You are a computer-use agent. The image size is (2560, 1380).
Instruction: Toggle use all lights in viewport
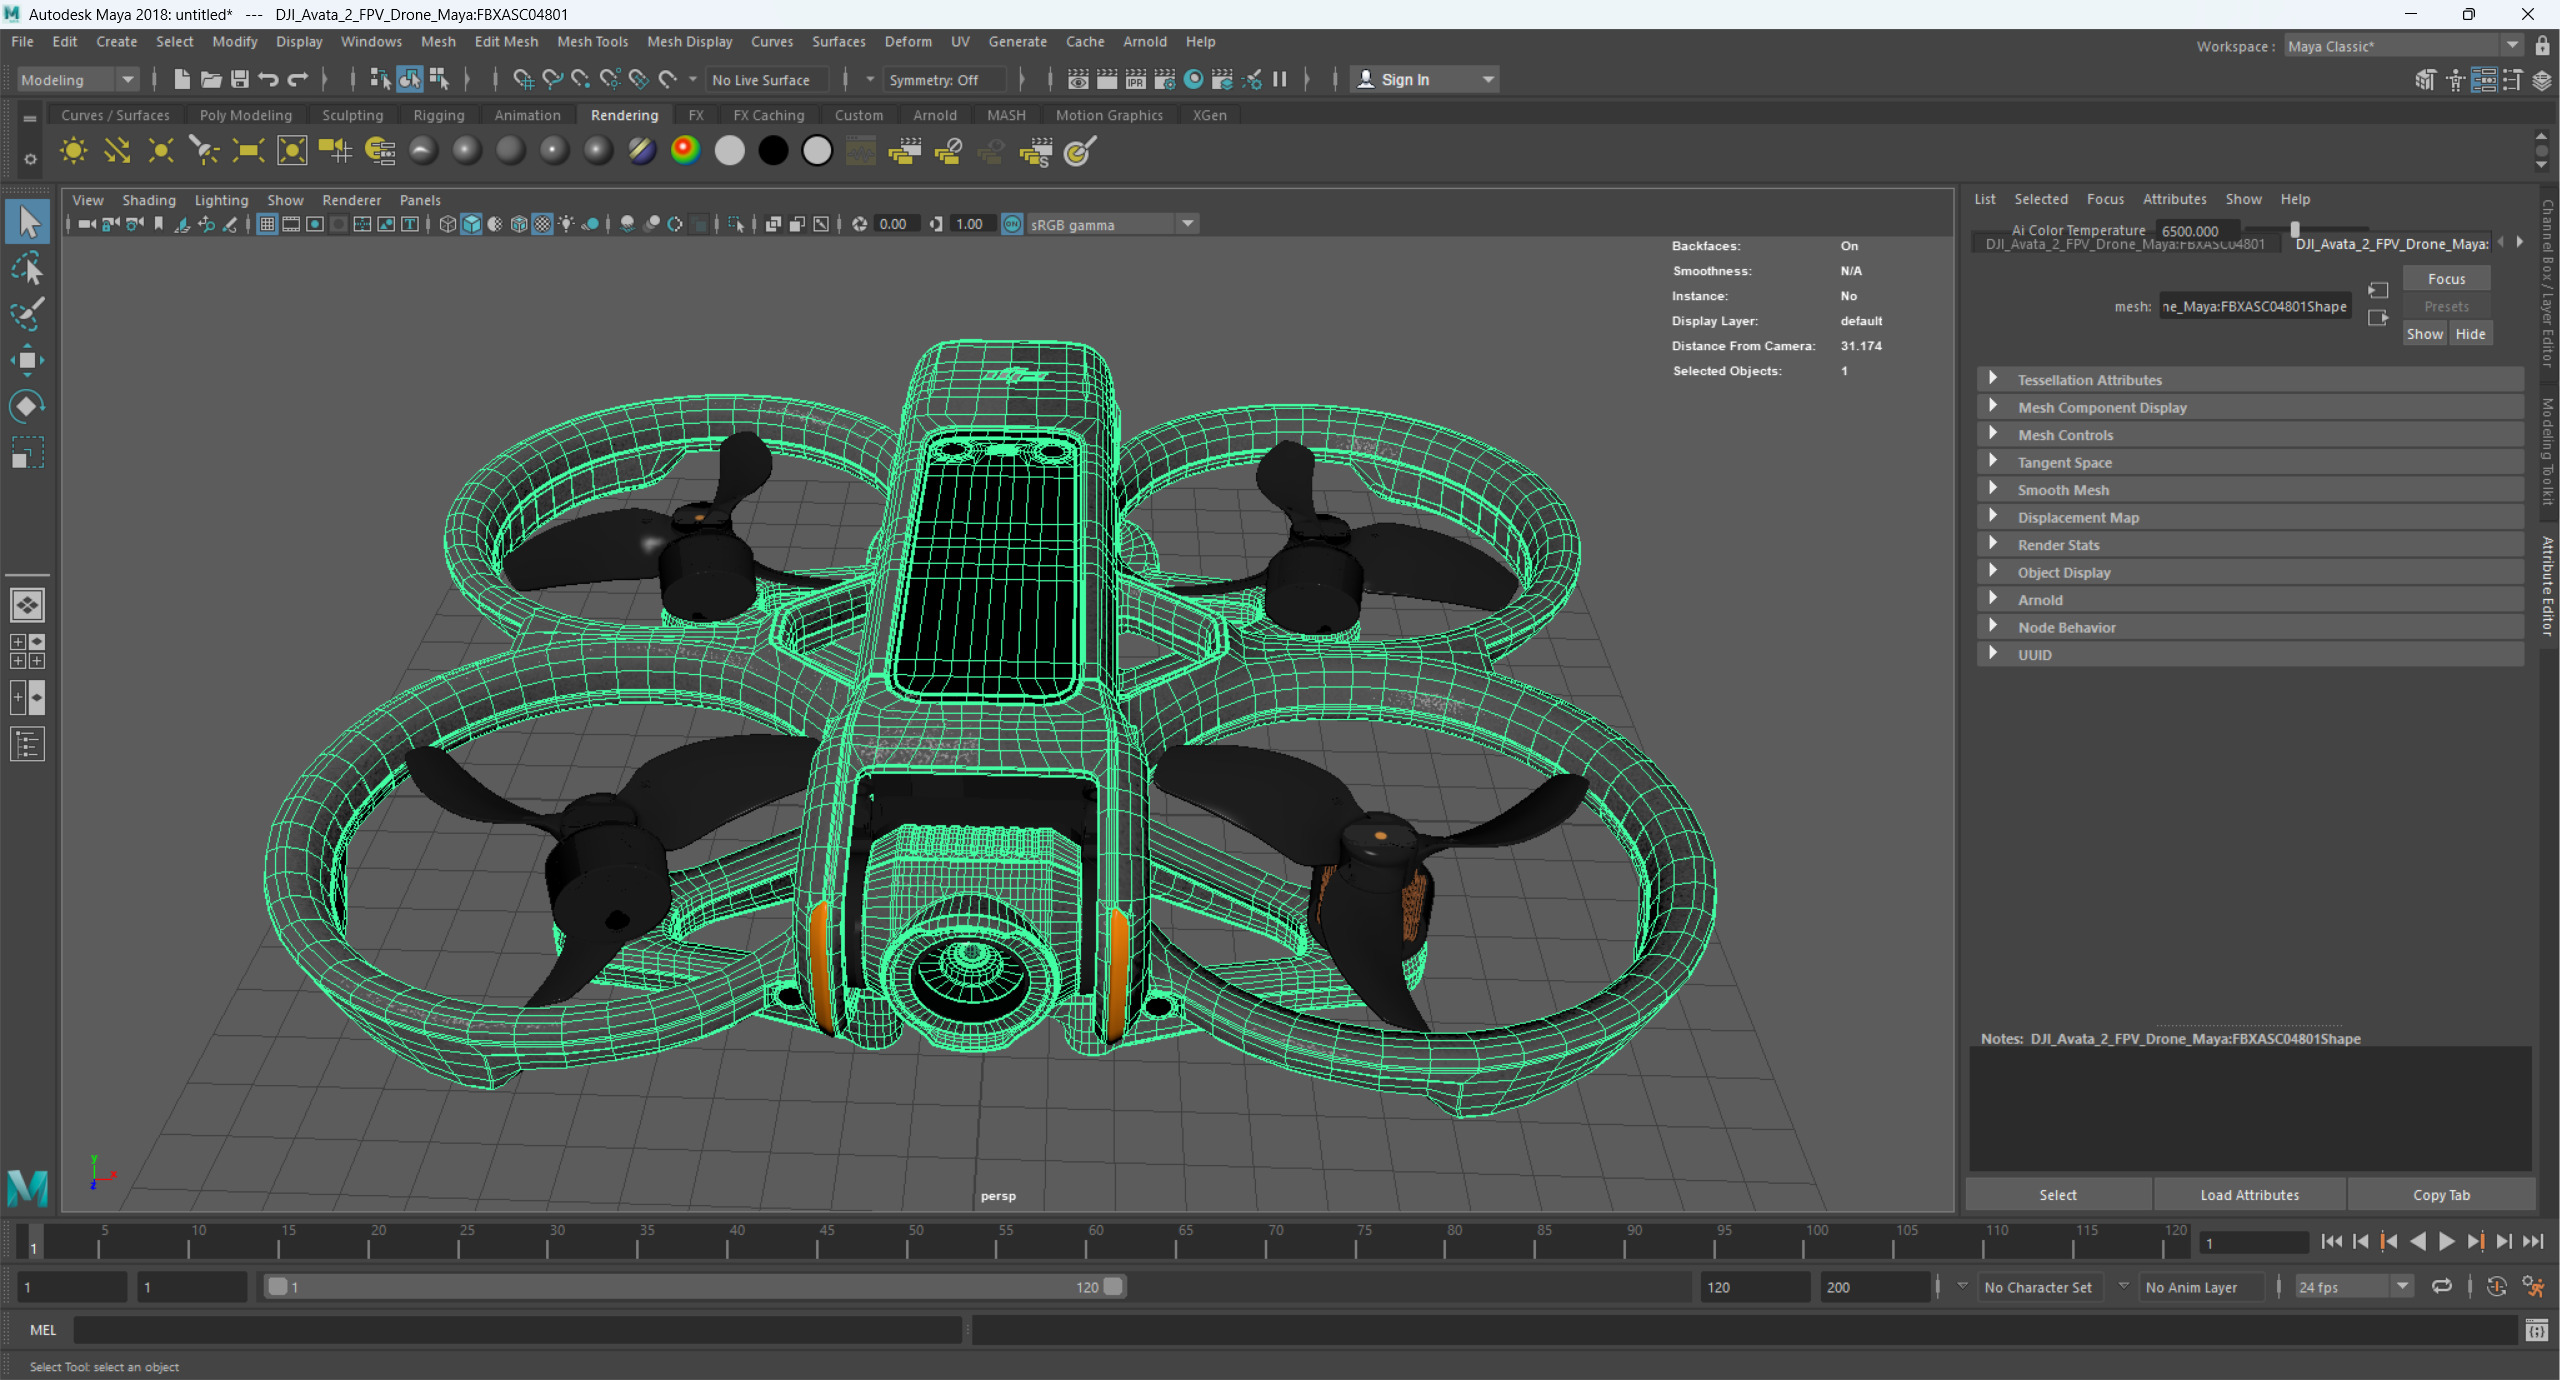click(566, 224)
